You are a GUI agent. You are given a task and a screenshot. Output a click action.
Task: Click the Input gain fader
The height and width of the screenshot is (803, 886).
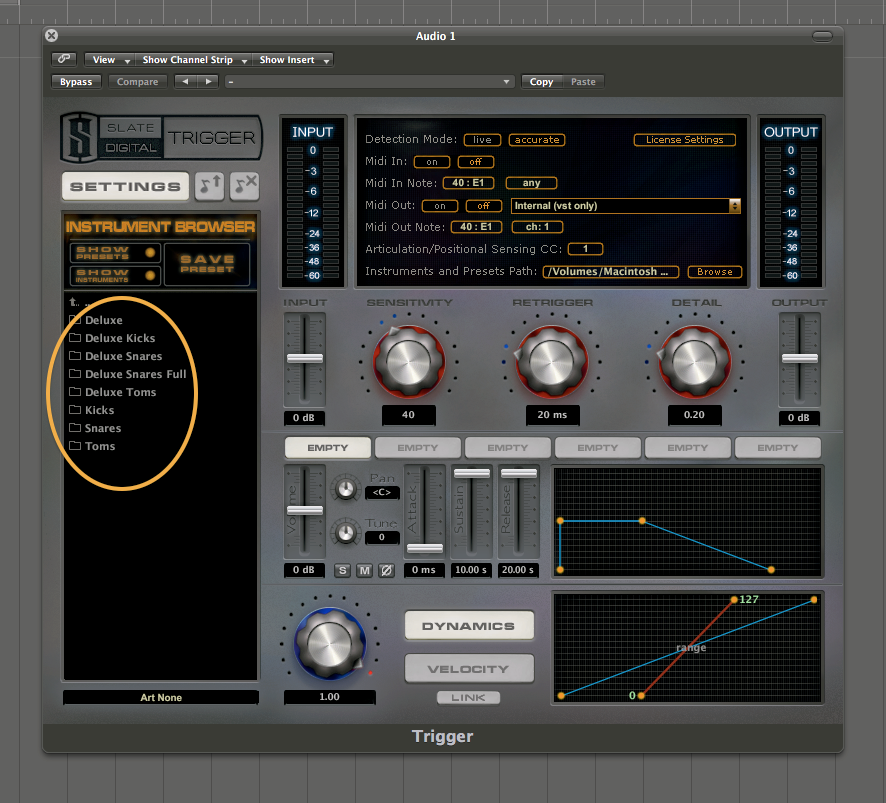(x=305, y=358)
